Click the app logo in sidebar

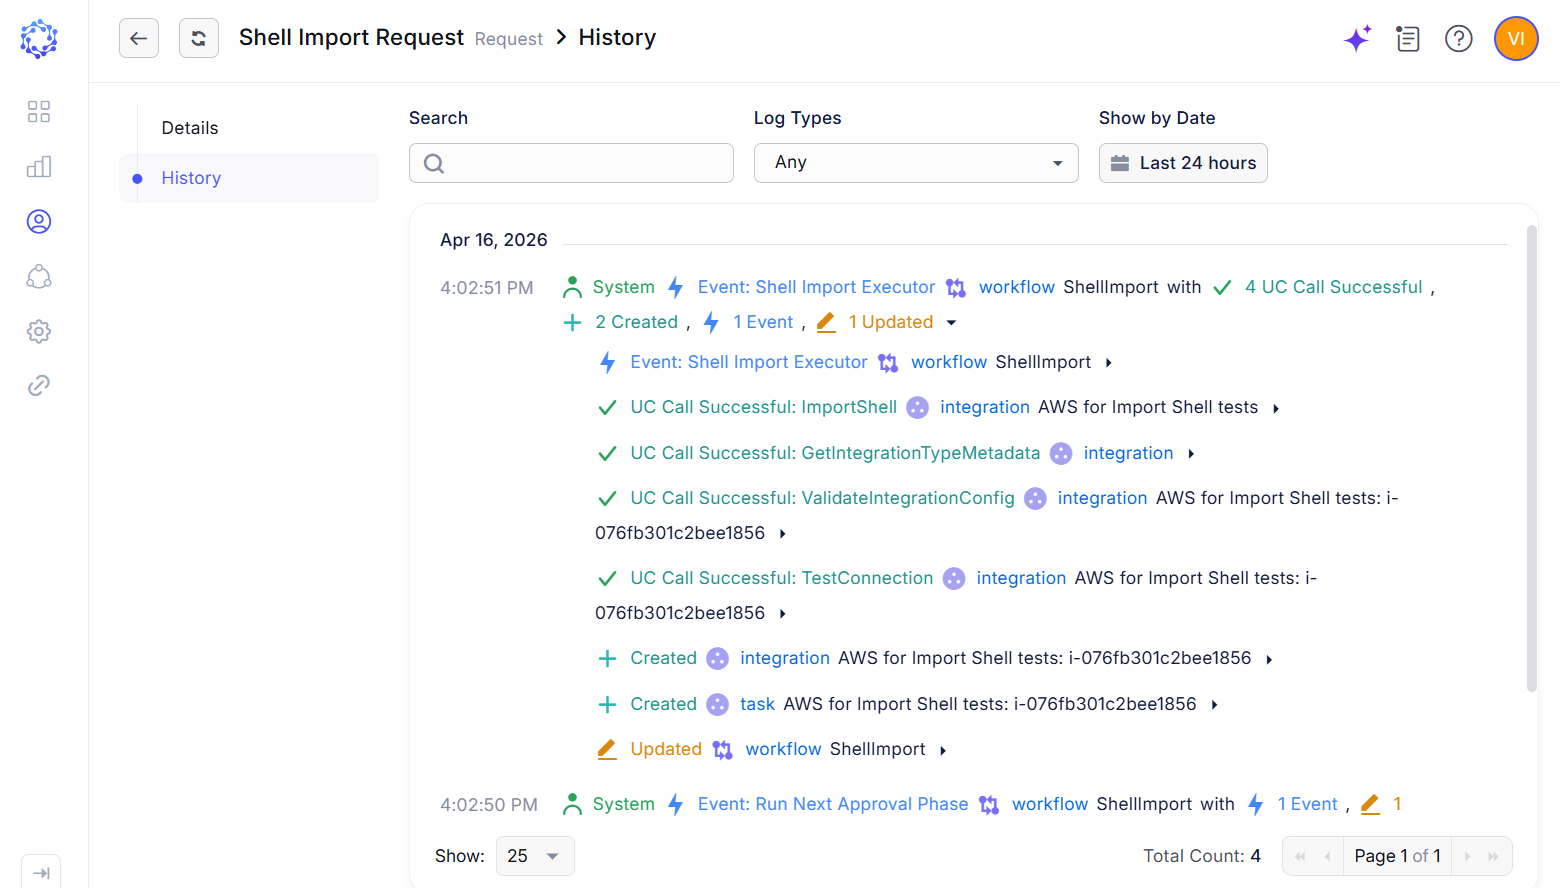[39, 39]
